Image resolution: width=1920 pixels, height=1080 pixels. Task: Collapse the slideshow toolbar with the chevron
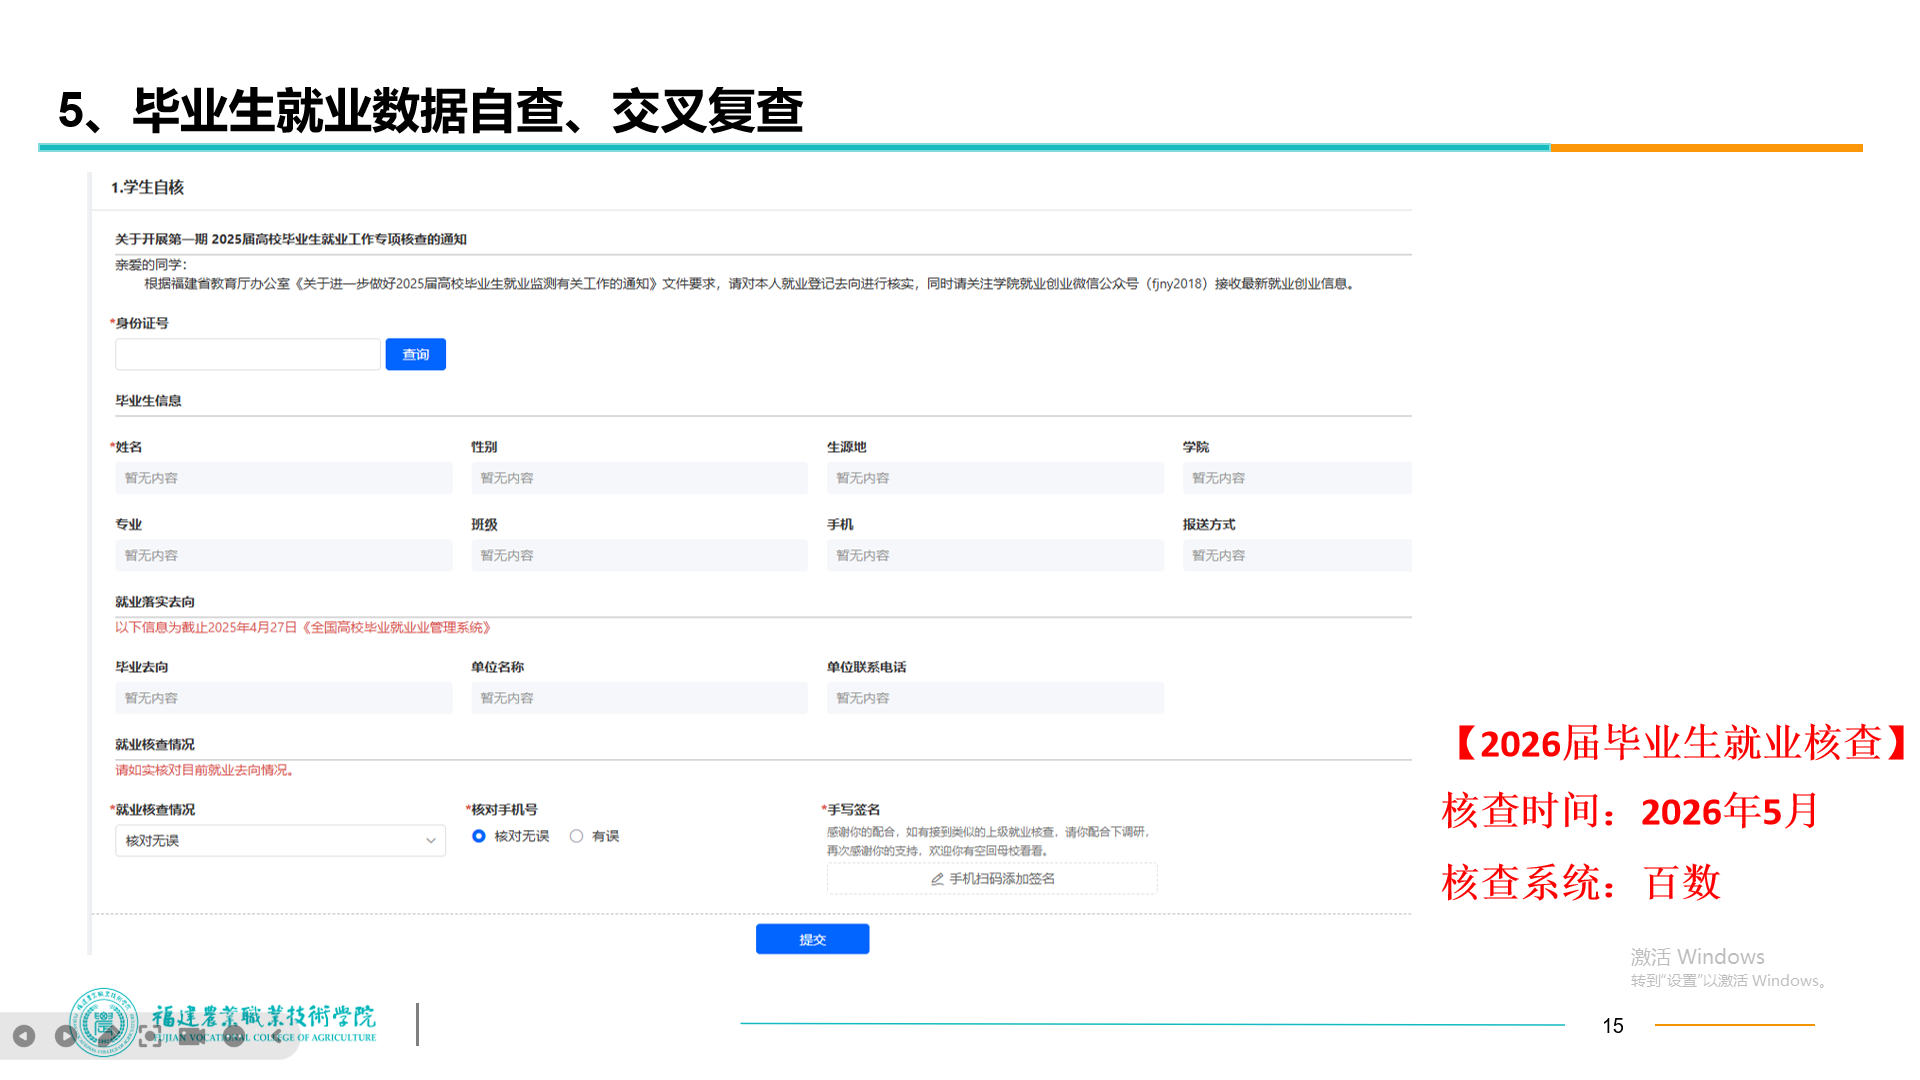click(277, 1036)
